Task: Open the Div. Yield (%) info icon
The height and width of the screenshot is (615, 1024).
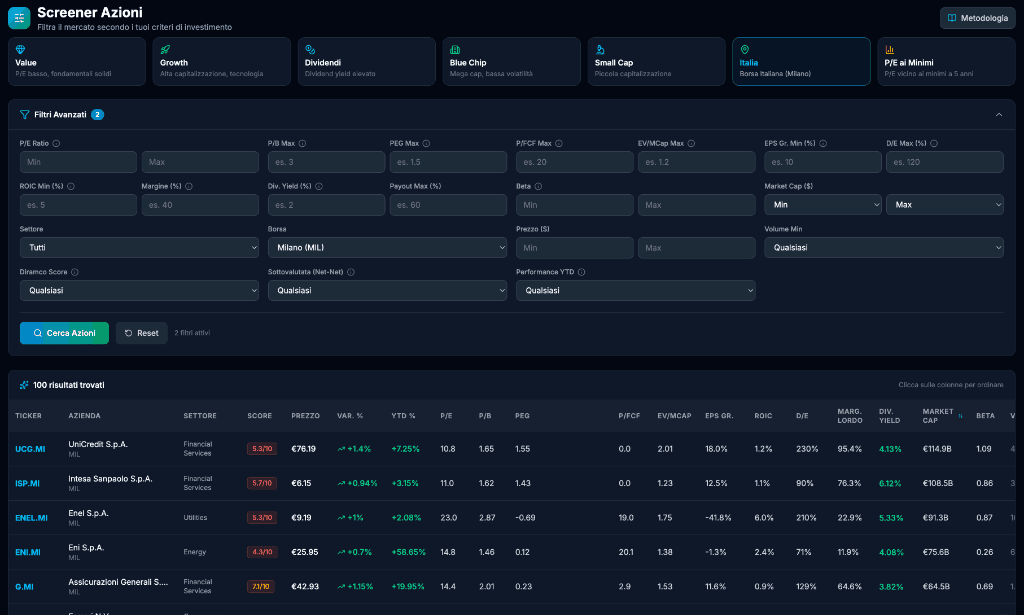Action: 319,187
